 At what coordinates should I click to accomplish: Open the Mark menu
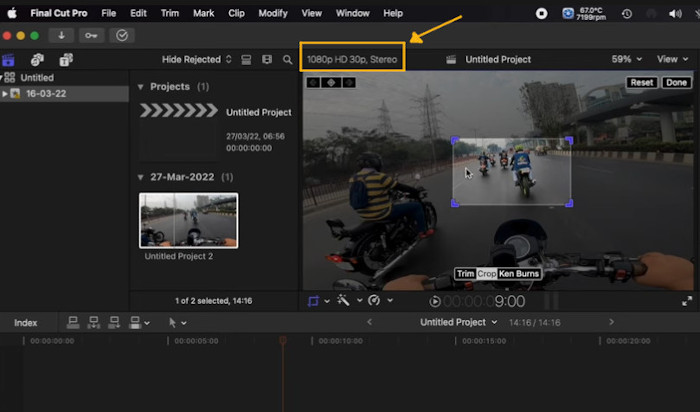(x=204, y=13)
